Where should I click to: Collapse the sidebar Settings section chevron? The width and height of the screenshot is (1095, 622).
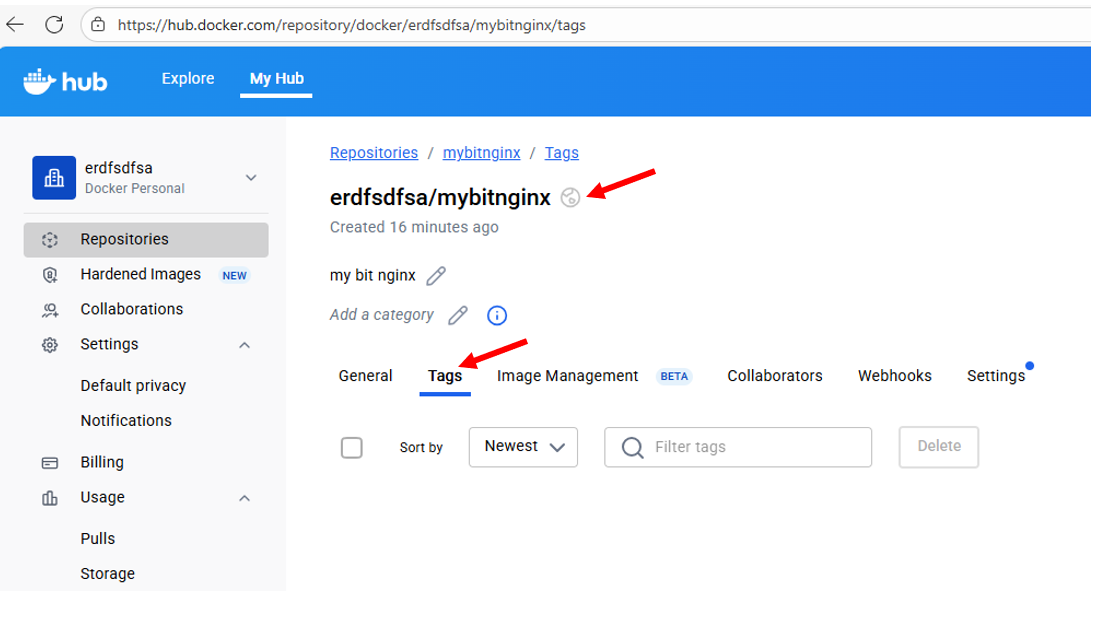[x=244, y=345]
